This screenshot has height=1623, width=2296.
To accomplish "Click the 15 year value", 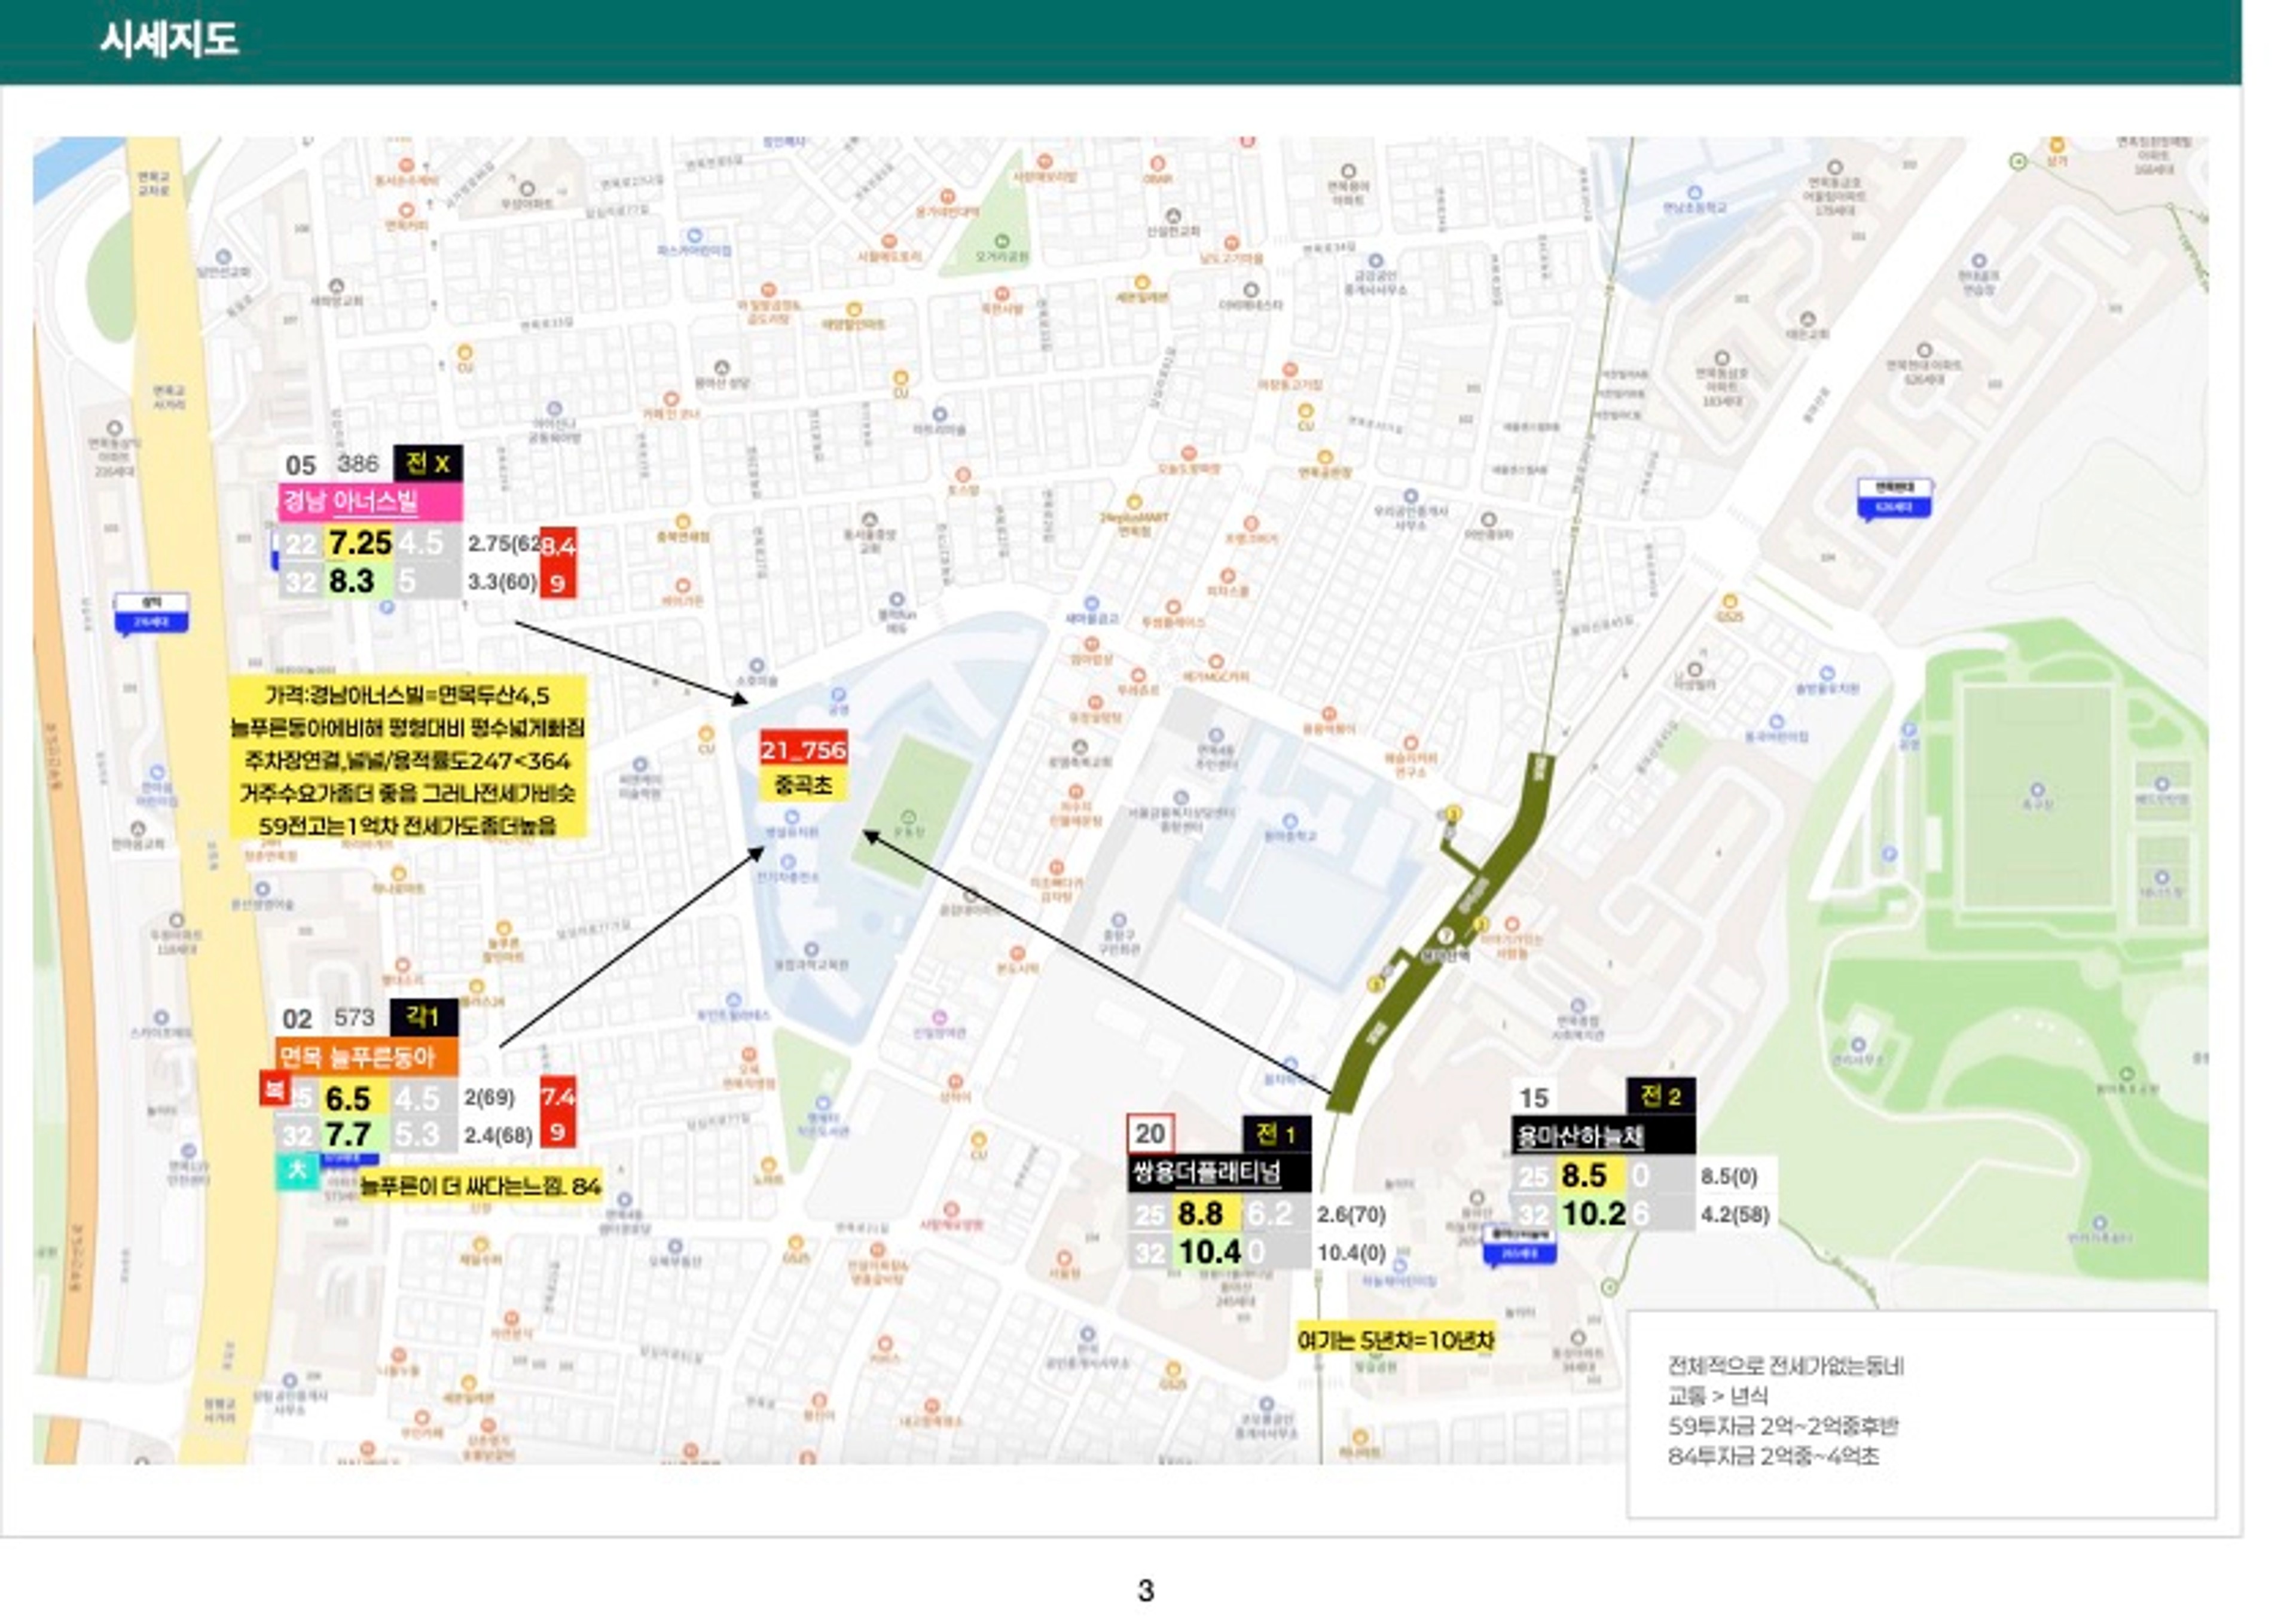I will pos(1533,1097).
